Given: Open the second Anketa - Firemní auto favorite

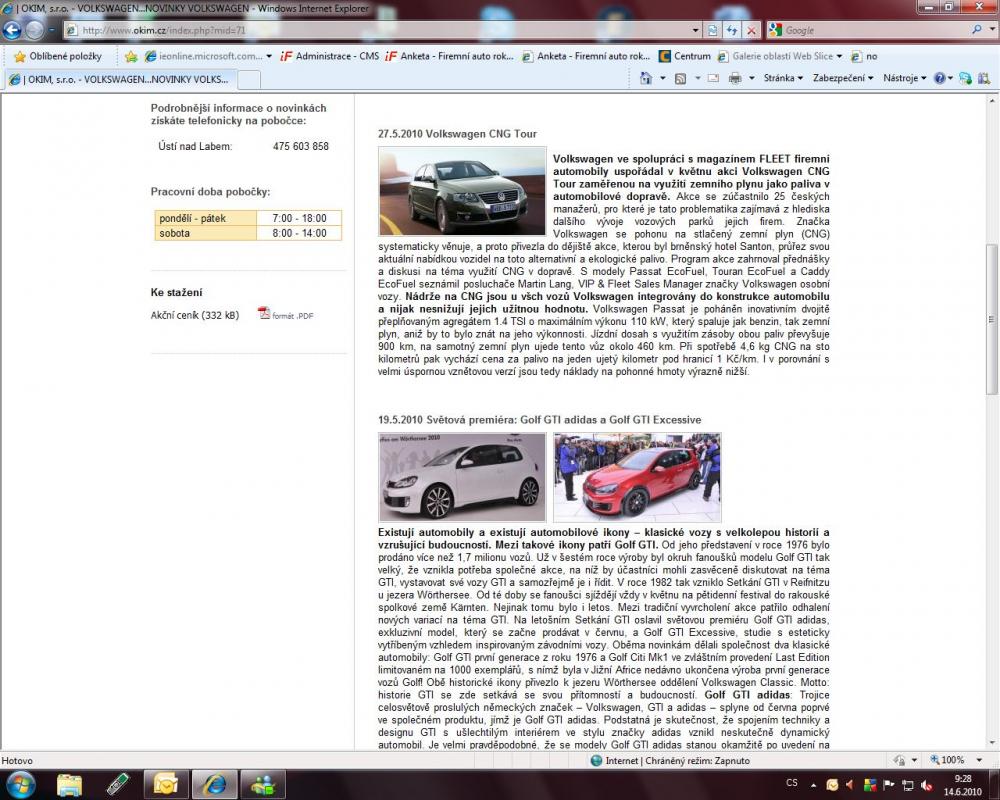Looking at the screenshot, I should [x=585, y=56].
